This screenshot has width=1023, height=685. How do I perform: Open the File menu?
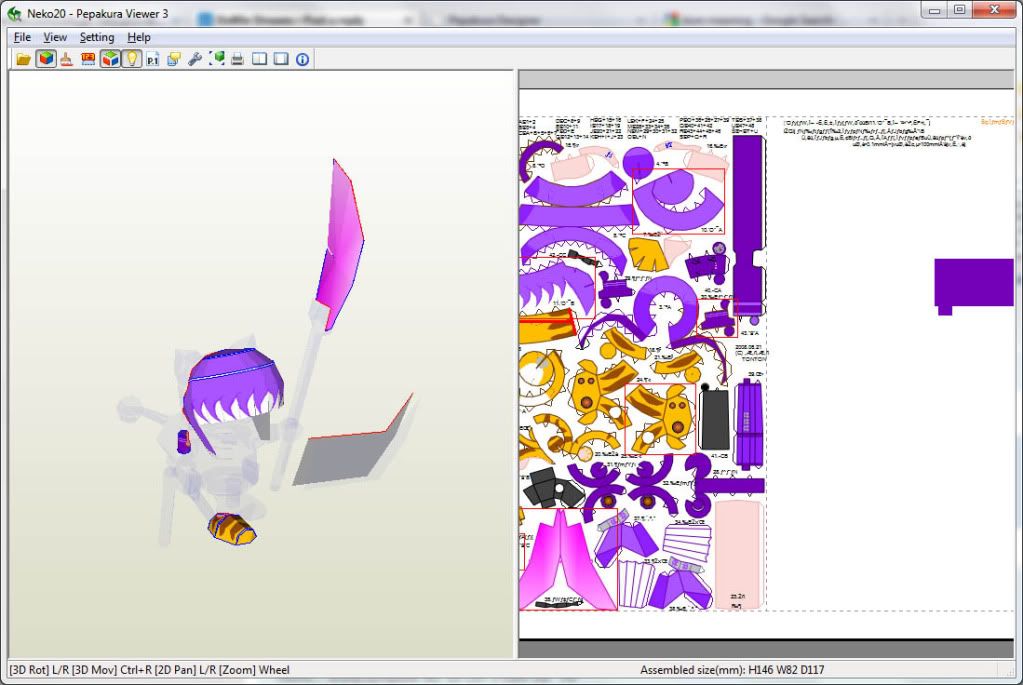click(22, 37)
